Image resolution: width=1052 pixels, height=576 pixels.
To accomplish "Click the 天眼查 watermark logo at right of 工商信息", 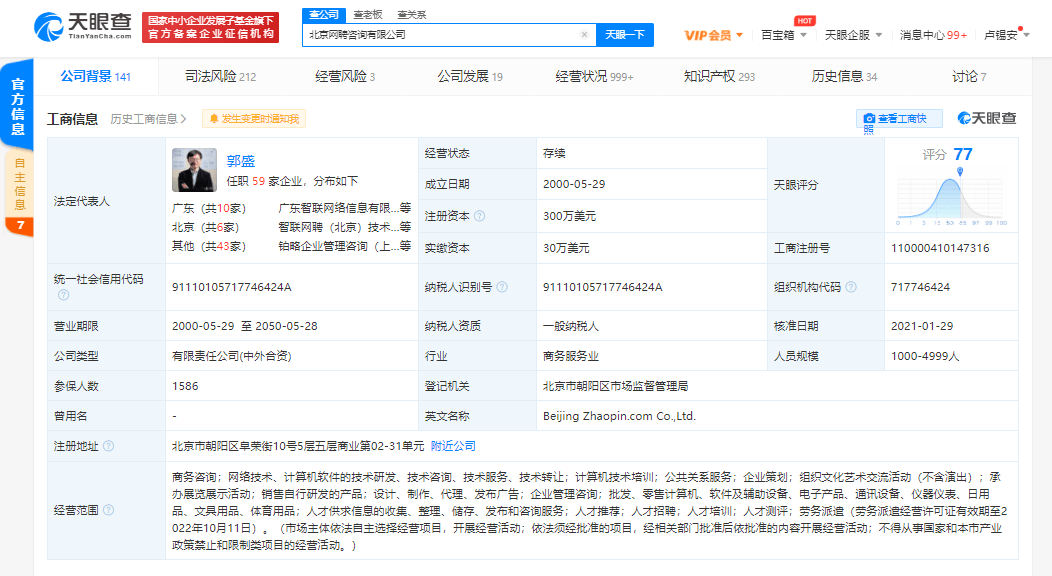I will [x=987, y=119].
